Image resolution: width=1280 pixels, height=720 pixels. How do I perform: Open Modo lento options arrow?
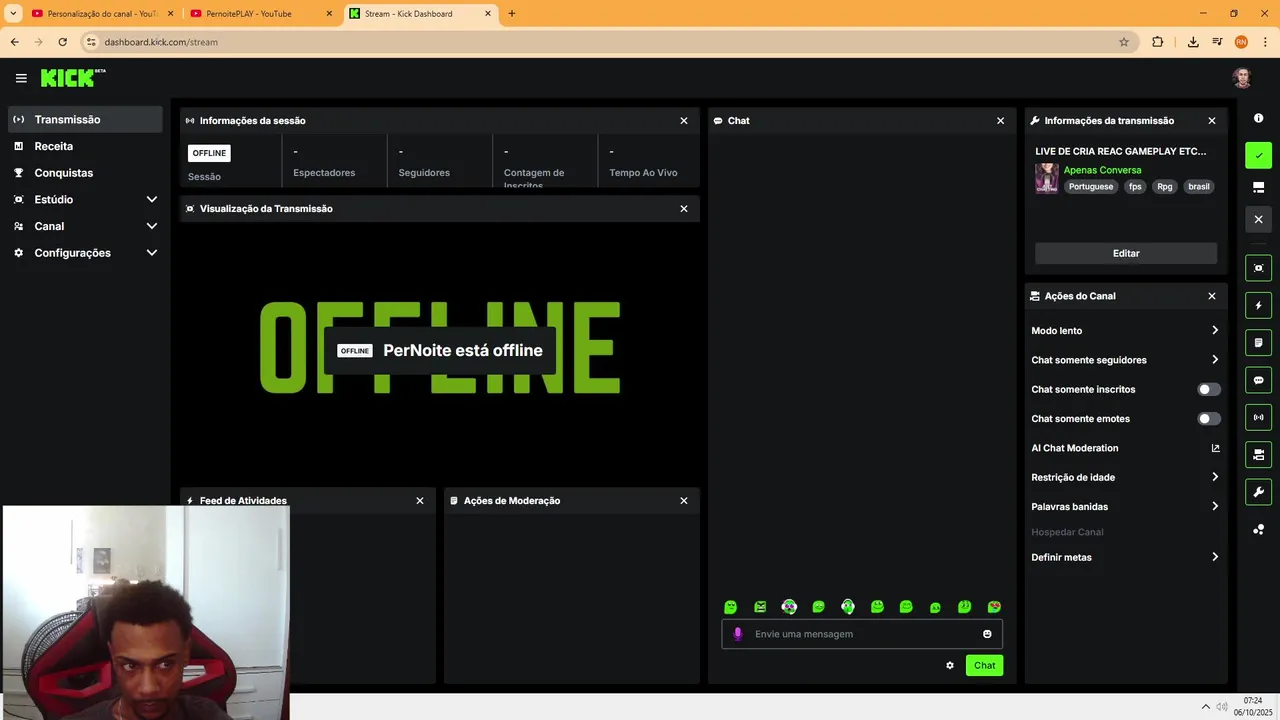tap(1215, 330)
